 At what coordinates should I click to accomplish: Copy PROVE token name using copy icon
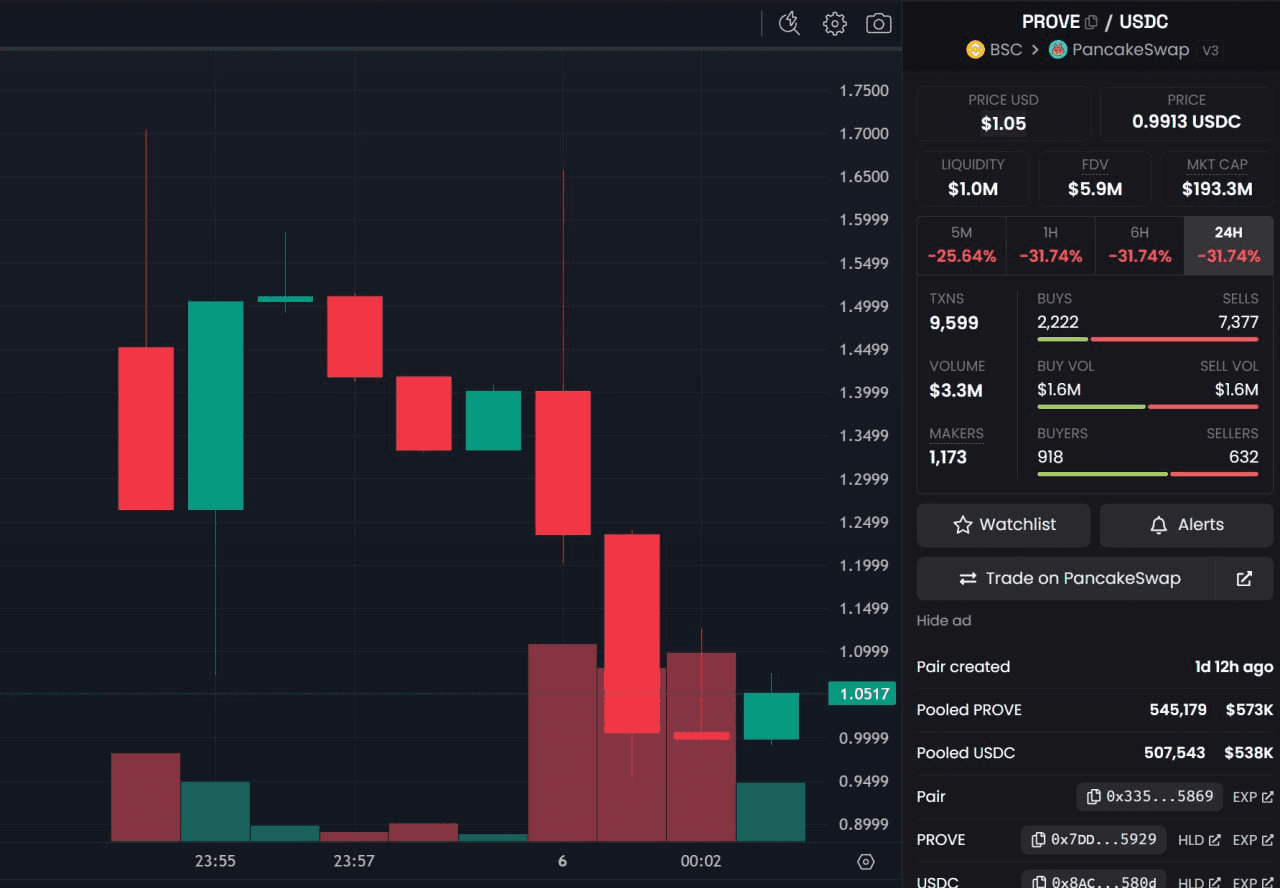point(1091,22)
